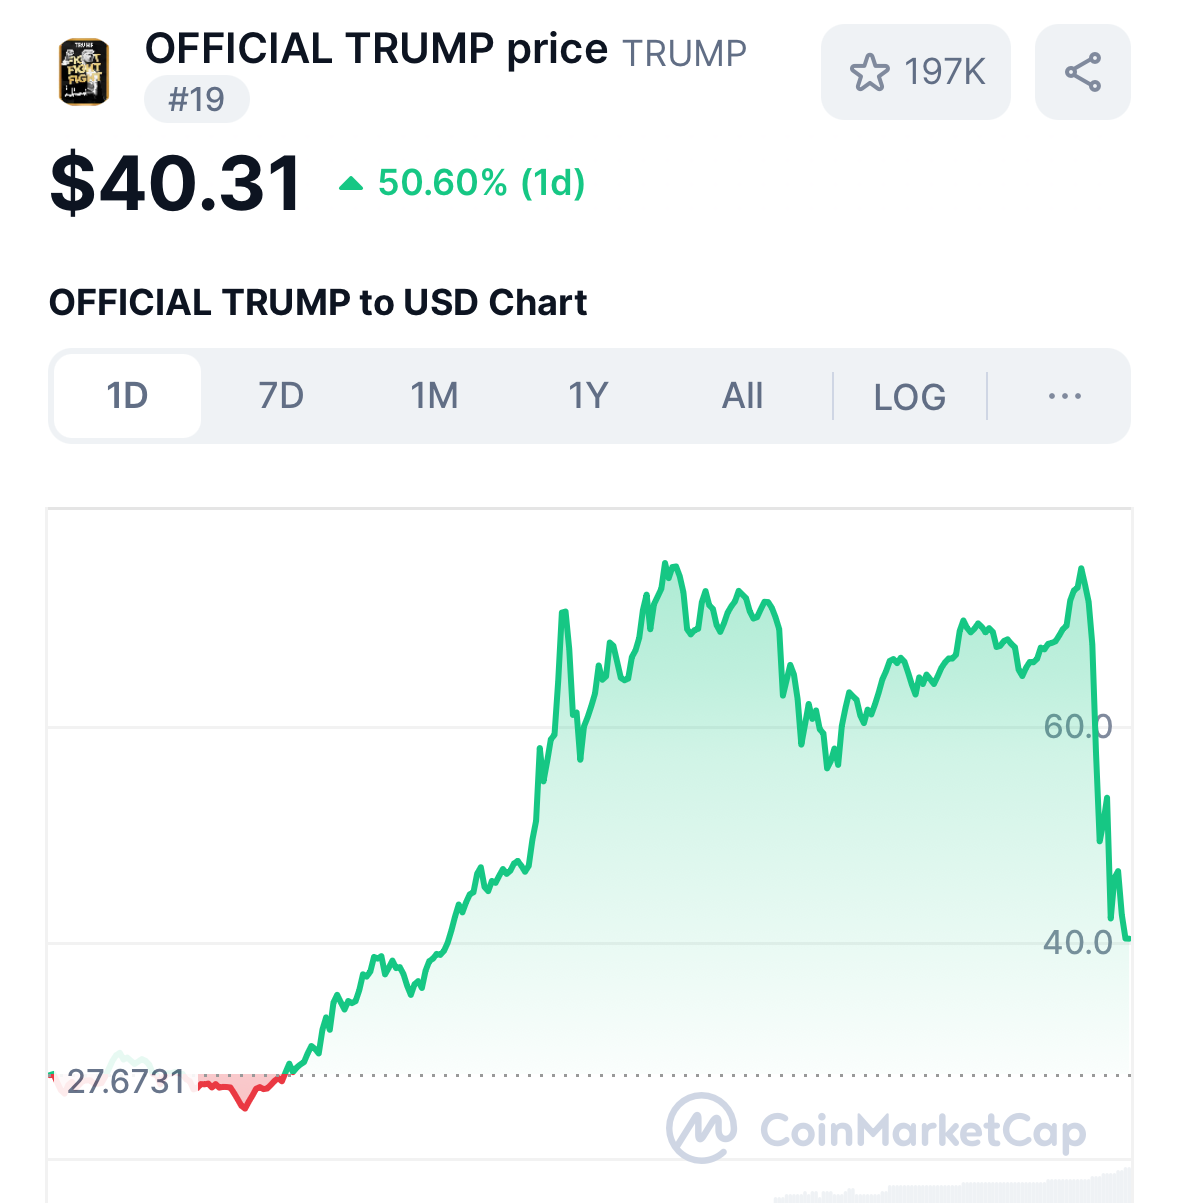Add coin to watchlist with star icon

click(869, 73)
